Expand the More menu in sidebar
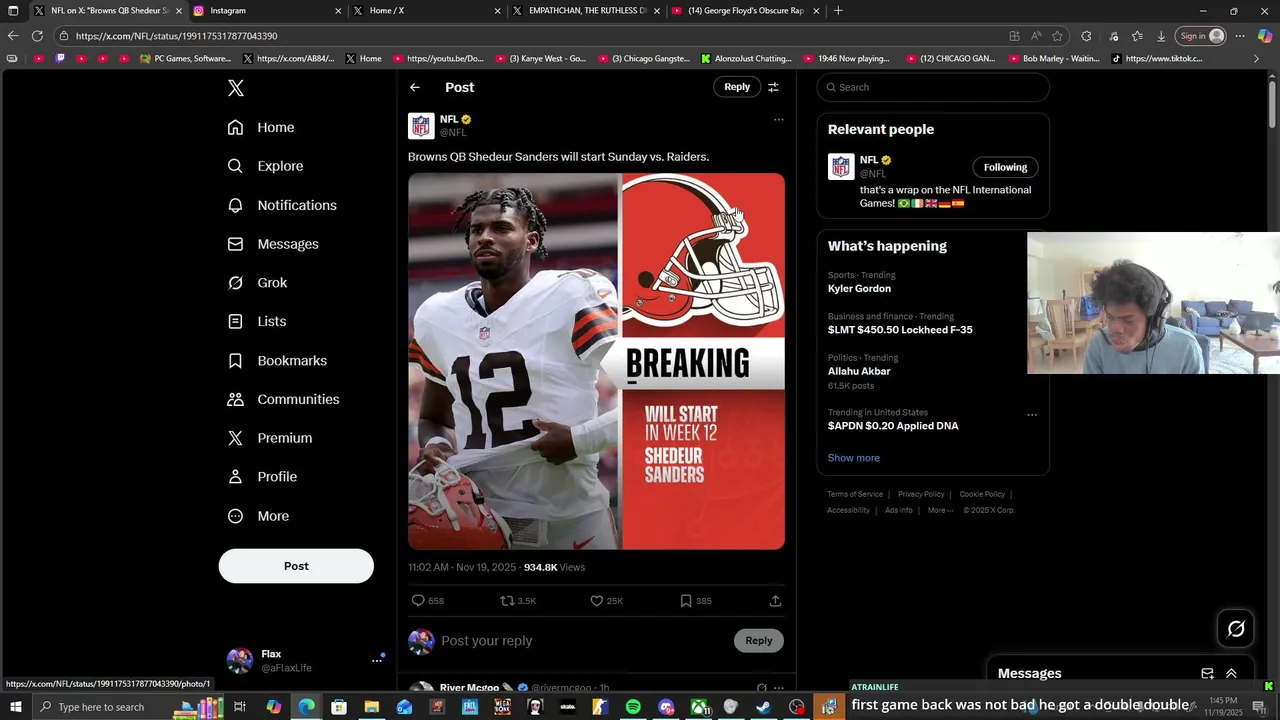The width and height of the screenshot is (1280, 720). (x=258, y=516)
